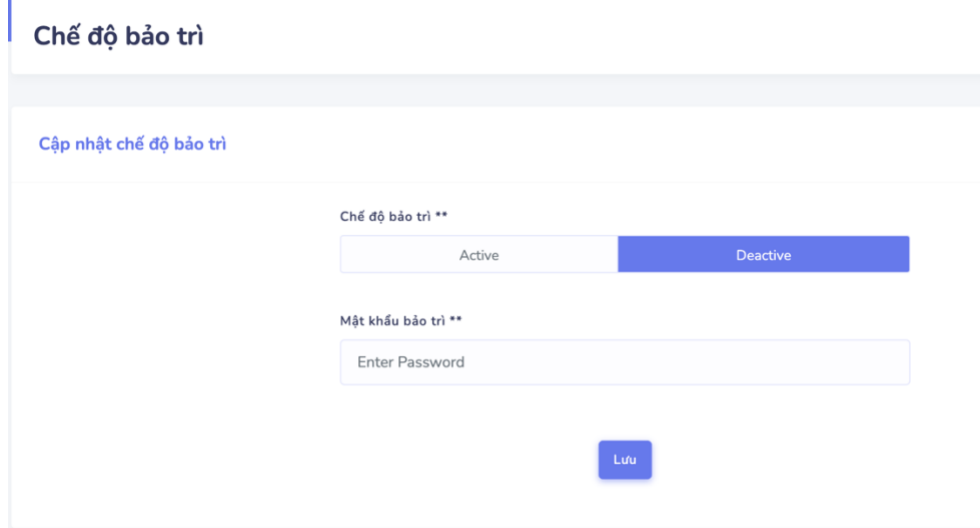Click the 'Chế độ bảo trì **' field label
This screenshot has width=980, height=528.
point(386,215)
